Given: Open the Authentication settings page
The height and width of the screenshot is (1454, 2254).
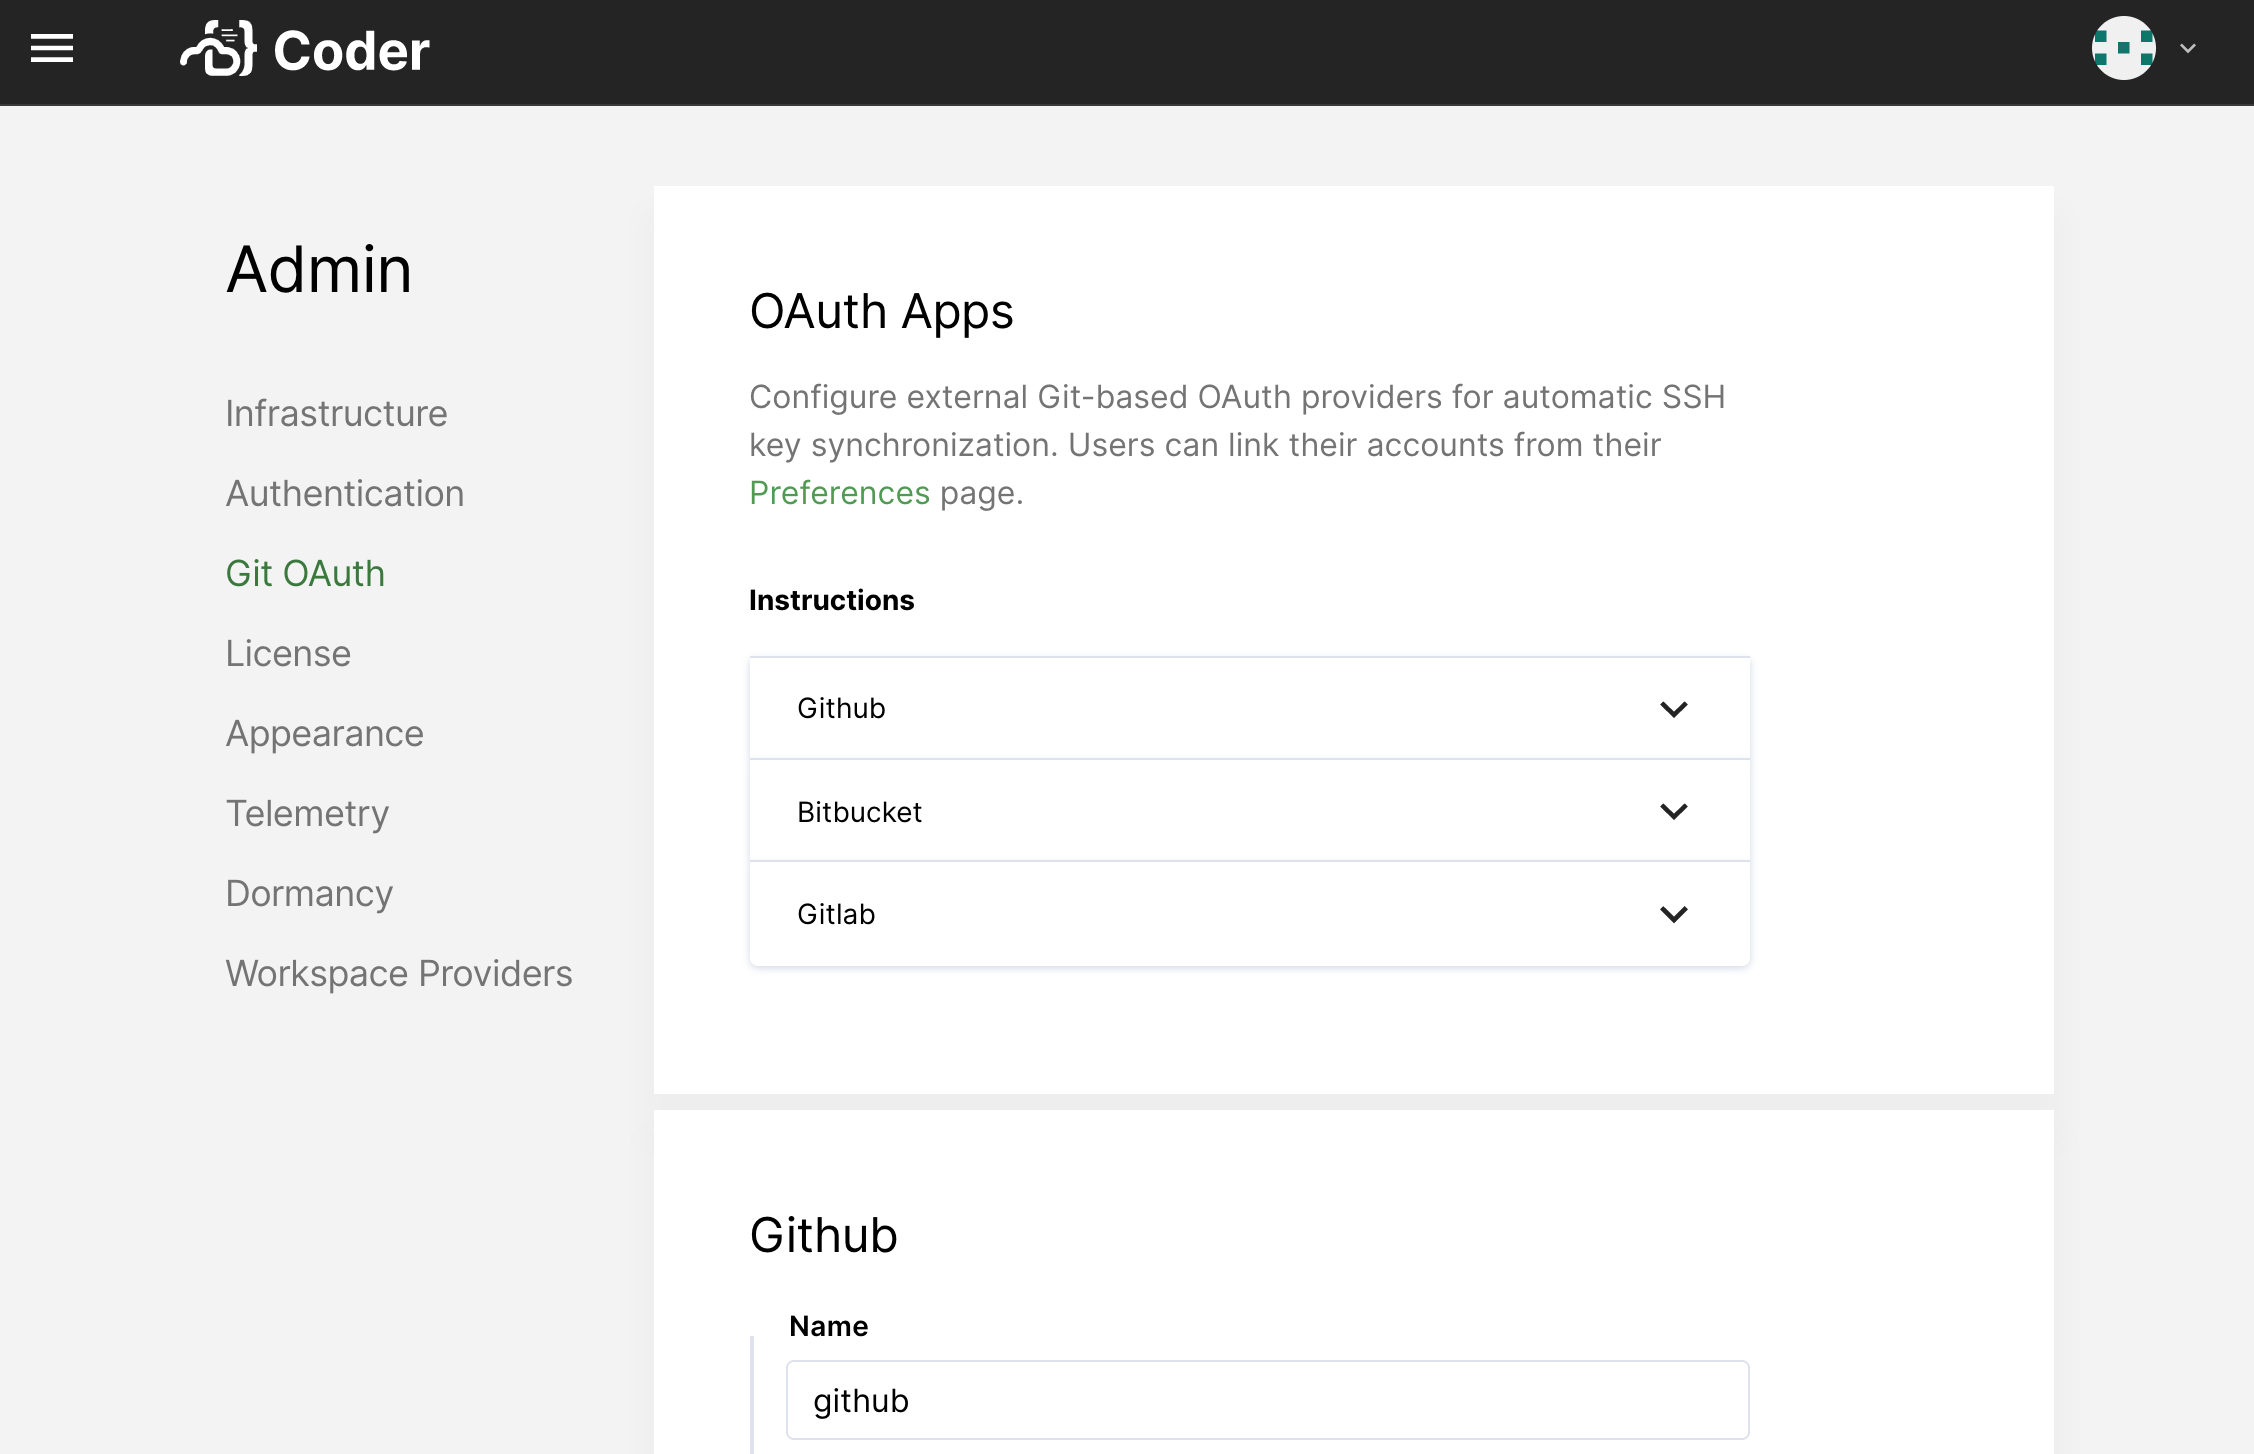Looking at the screenshot, I should (344, 493).
